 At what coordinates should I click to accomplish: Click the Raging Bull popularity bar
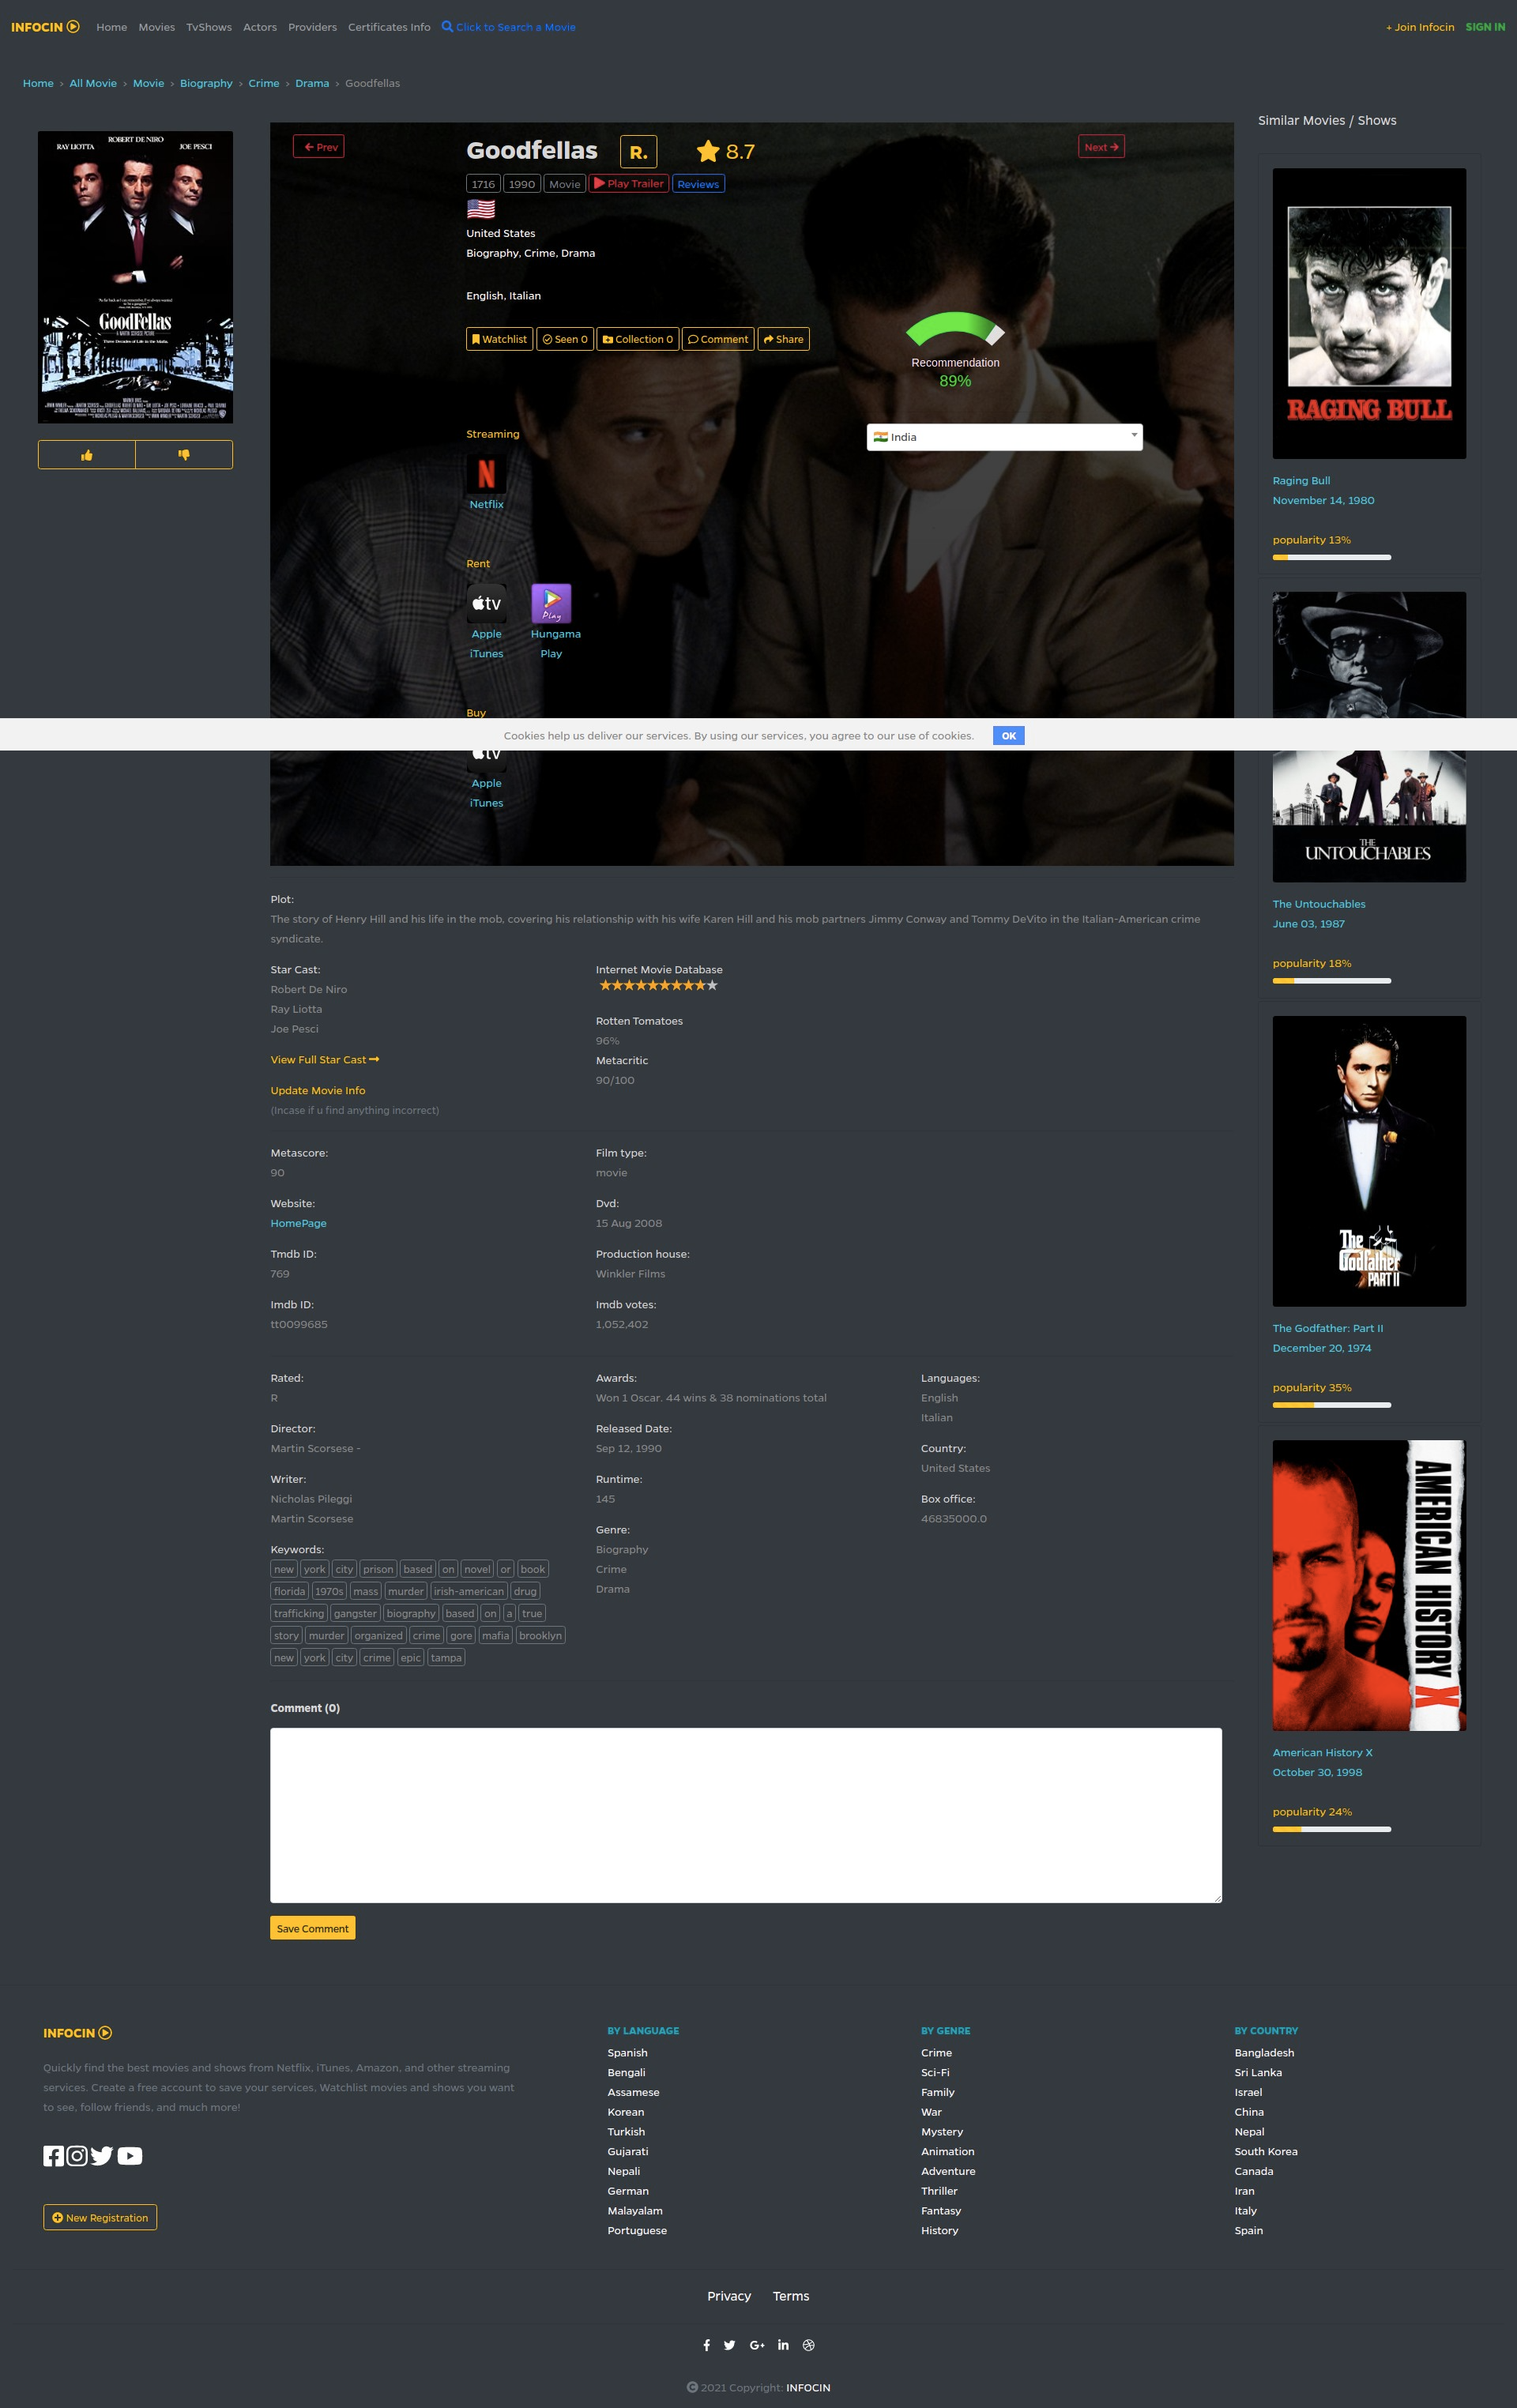(x=1331, y=557)
